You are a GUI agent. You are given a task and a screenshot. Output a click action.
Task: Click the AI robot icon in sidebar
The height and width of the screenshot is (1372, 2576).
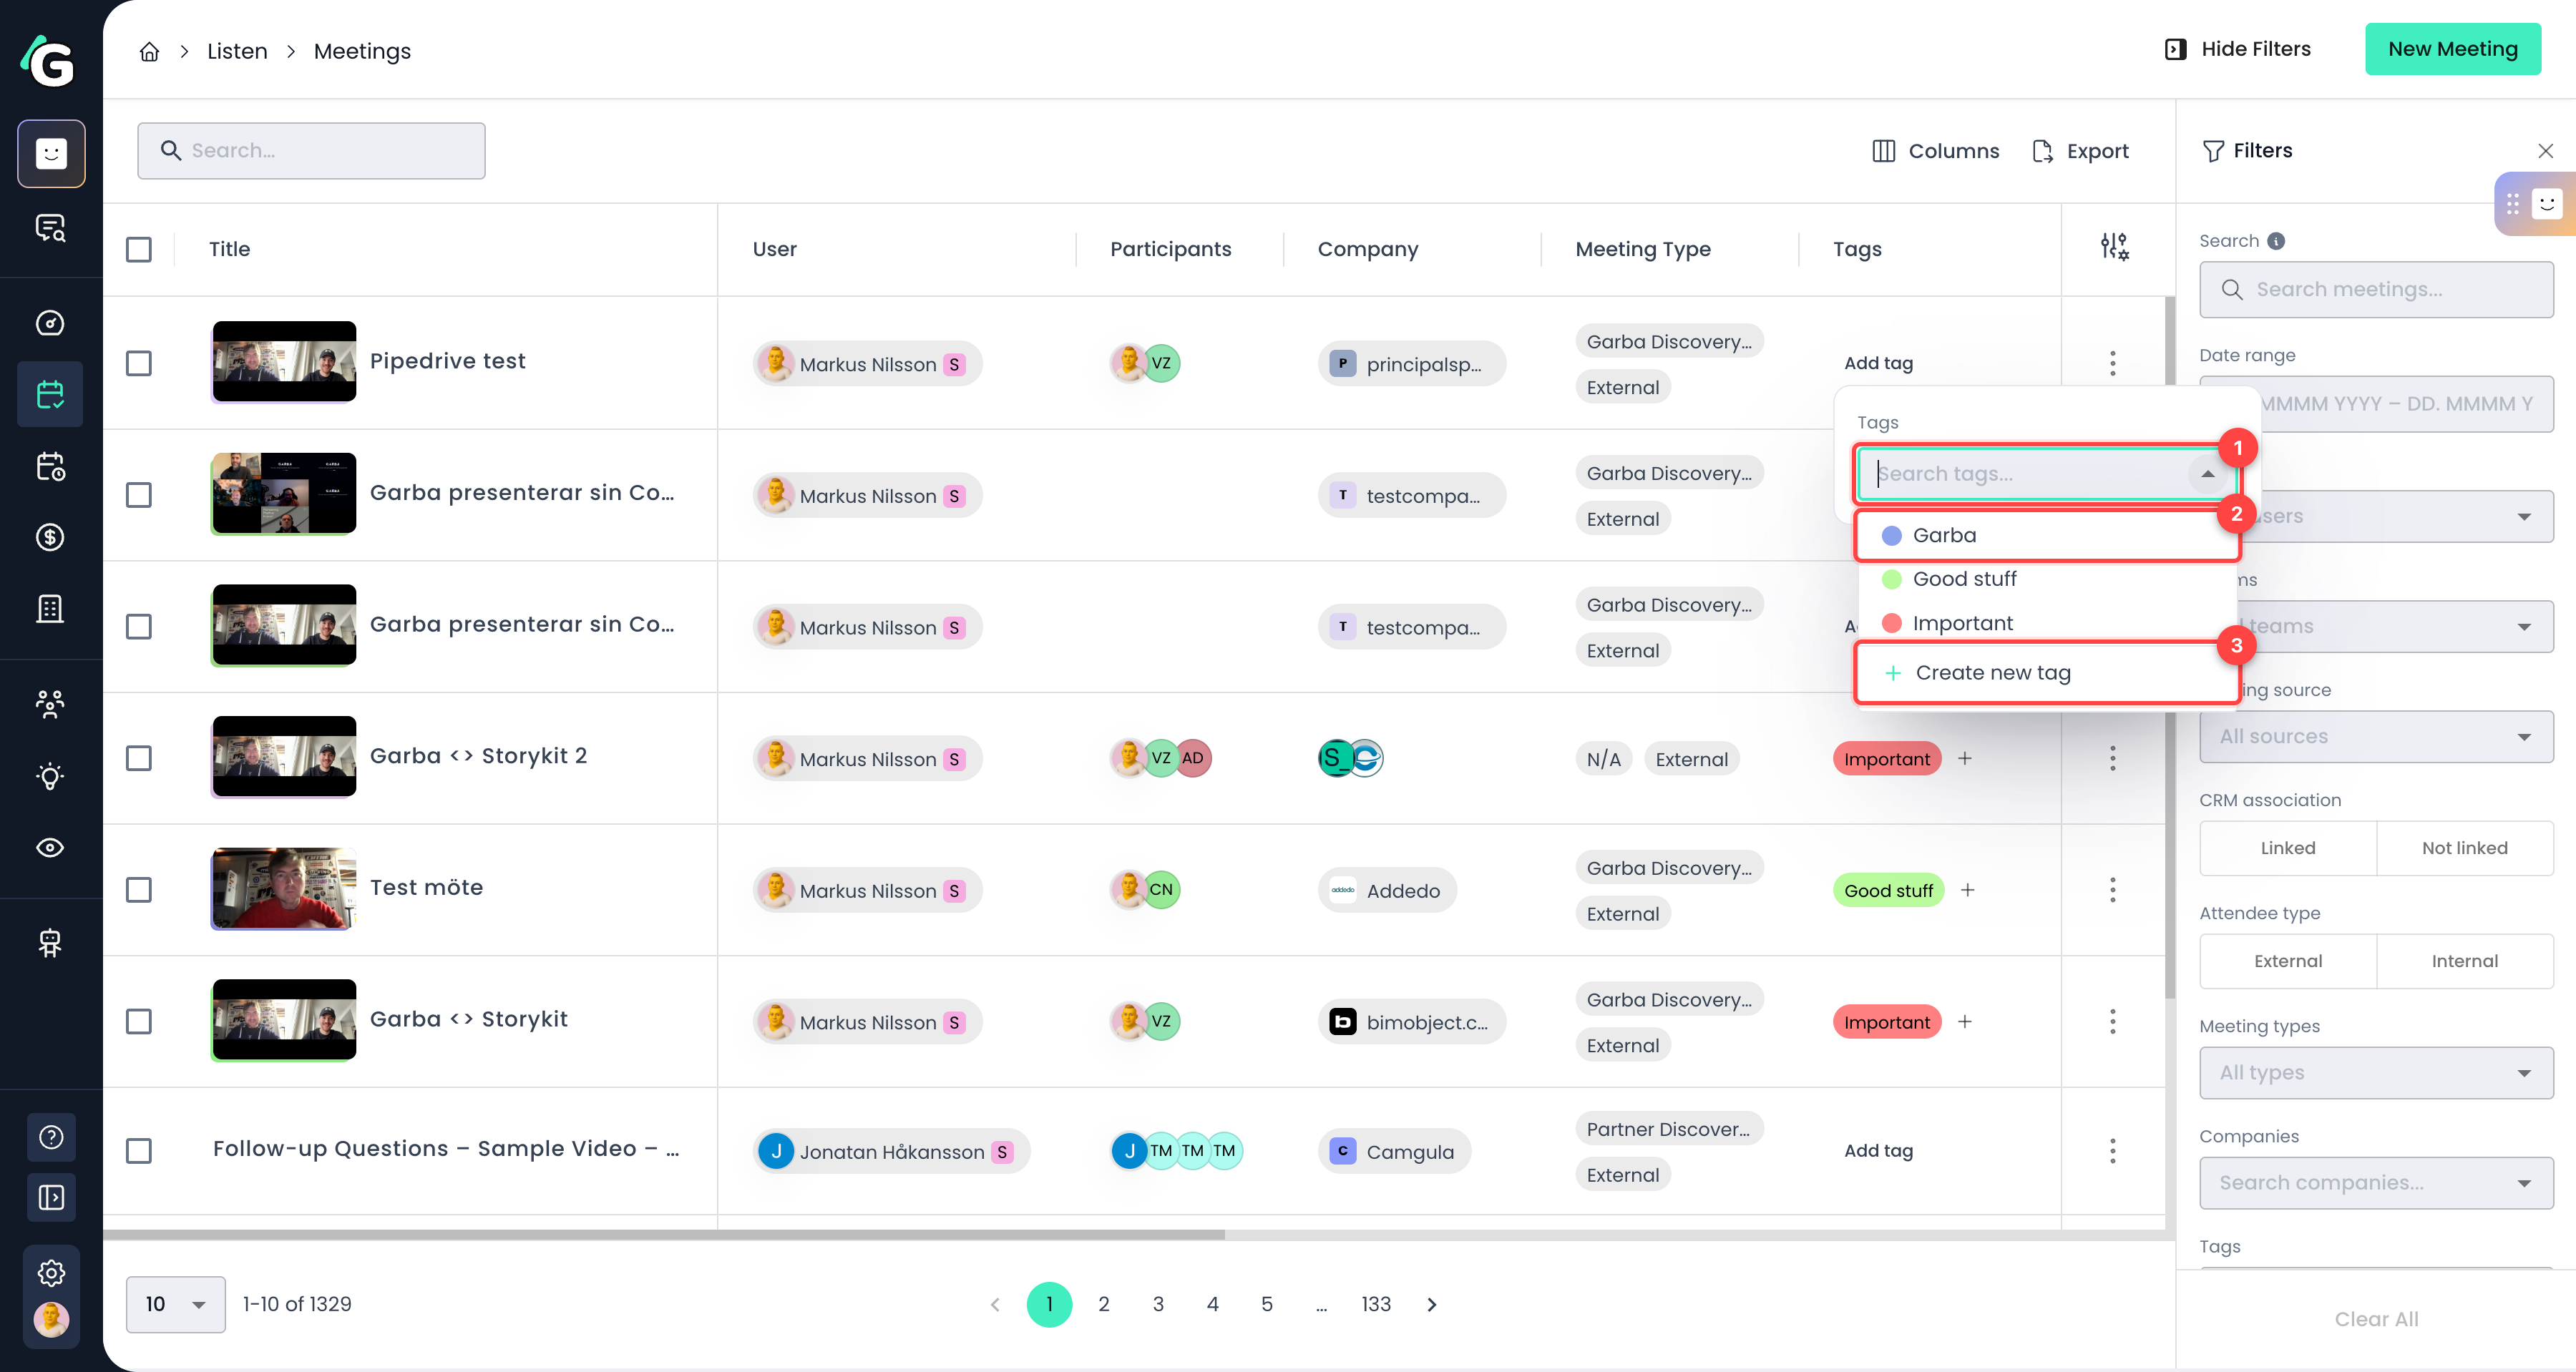(x=51, y=941)
